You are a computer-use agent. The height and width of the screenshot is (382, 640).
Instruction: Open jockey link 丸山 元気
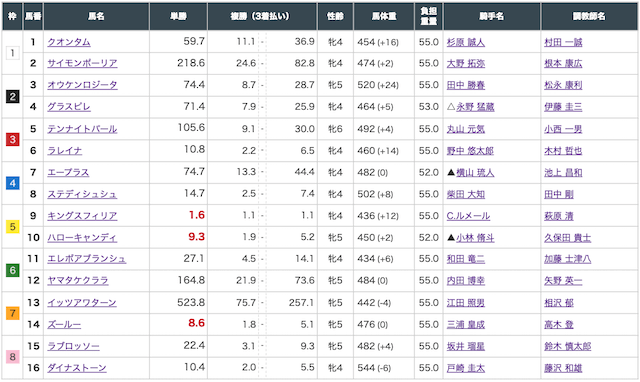(466, 129)
